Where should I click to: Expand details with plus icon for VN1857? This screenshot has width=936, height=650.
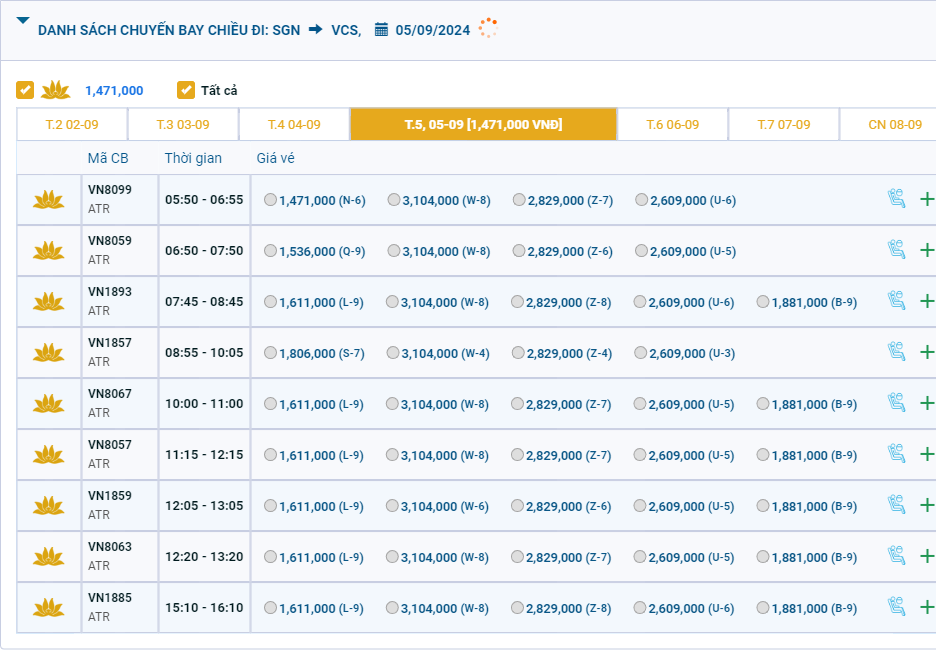coord(926,352)
